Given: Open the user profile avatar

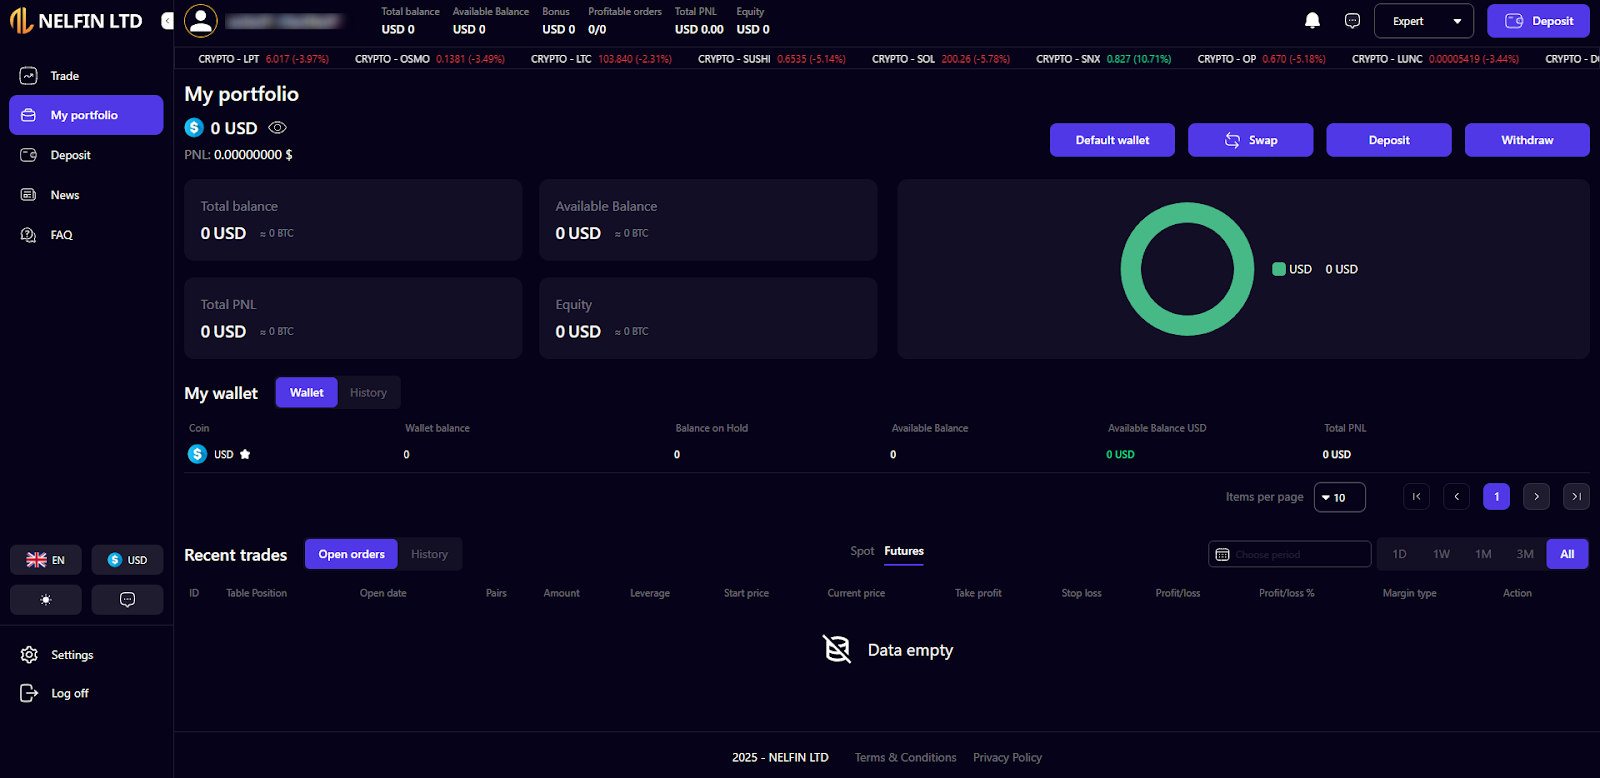Looking at the screenshot, I should click(x=201, y=21).
